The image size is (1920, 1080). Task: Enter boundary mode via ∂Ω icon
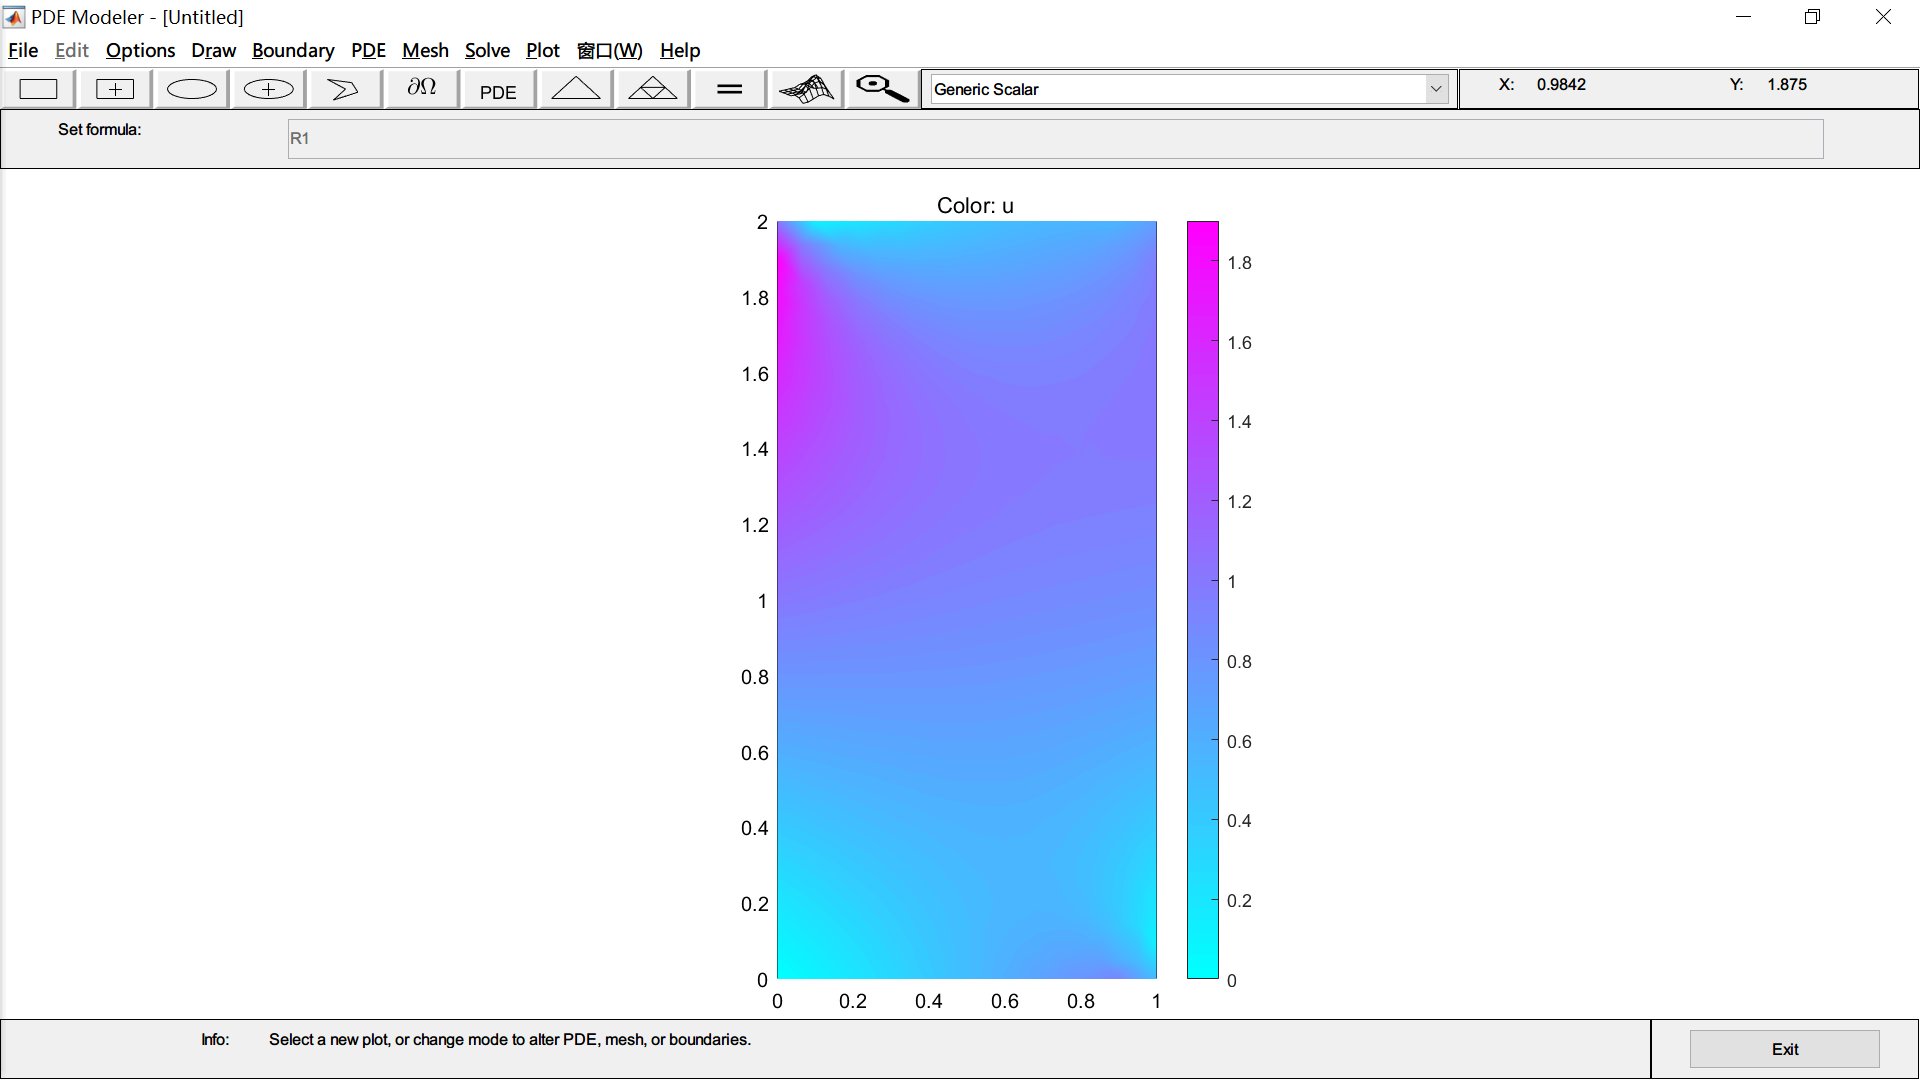pos(420,89)
